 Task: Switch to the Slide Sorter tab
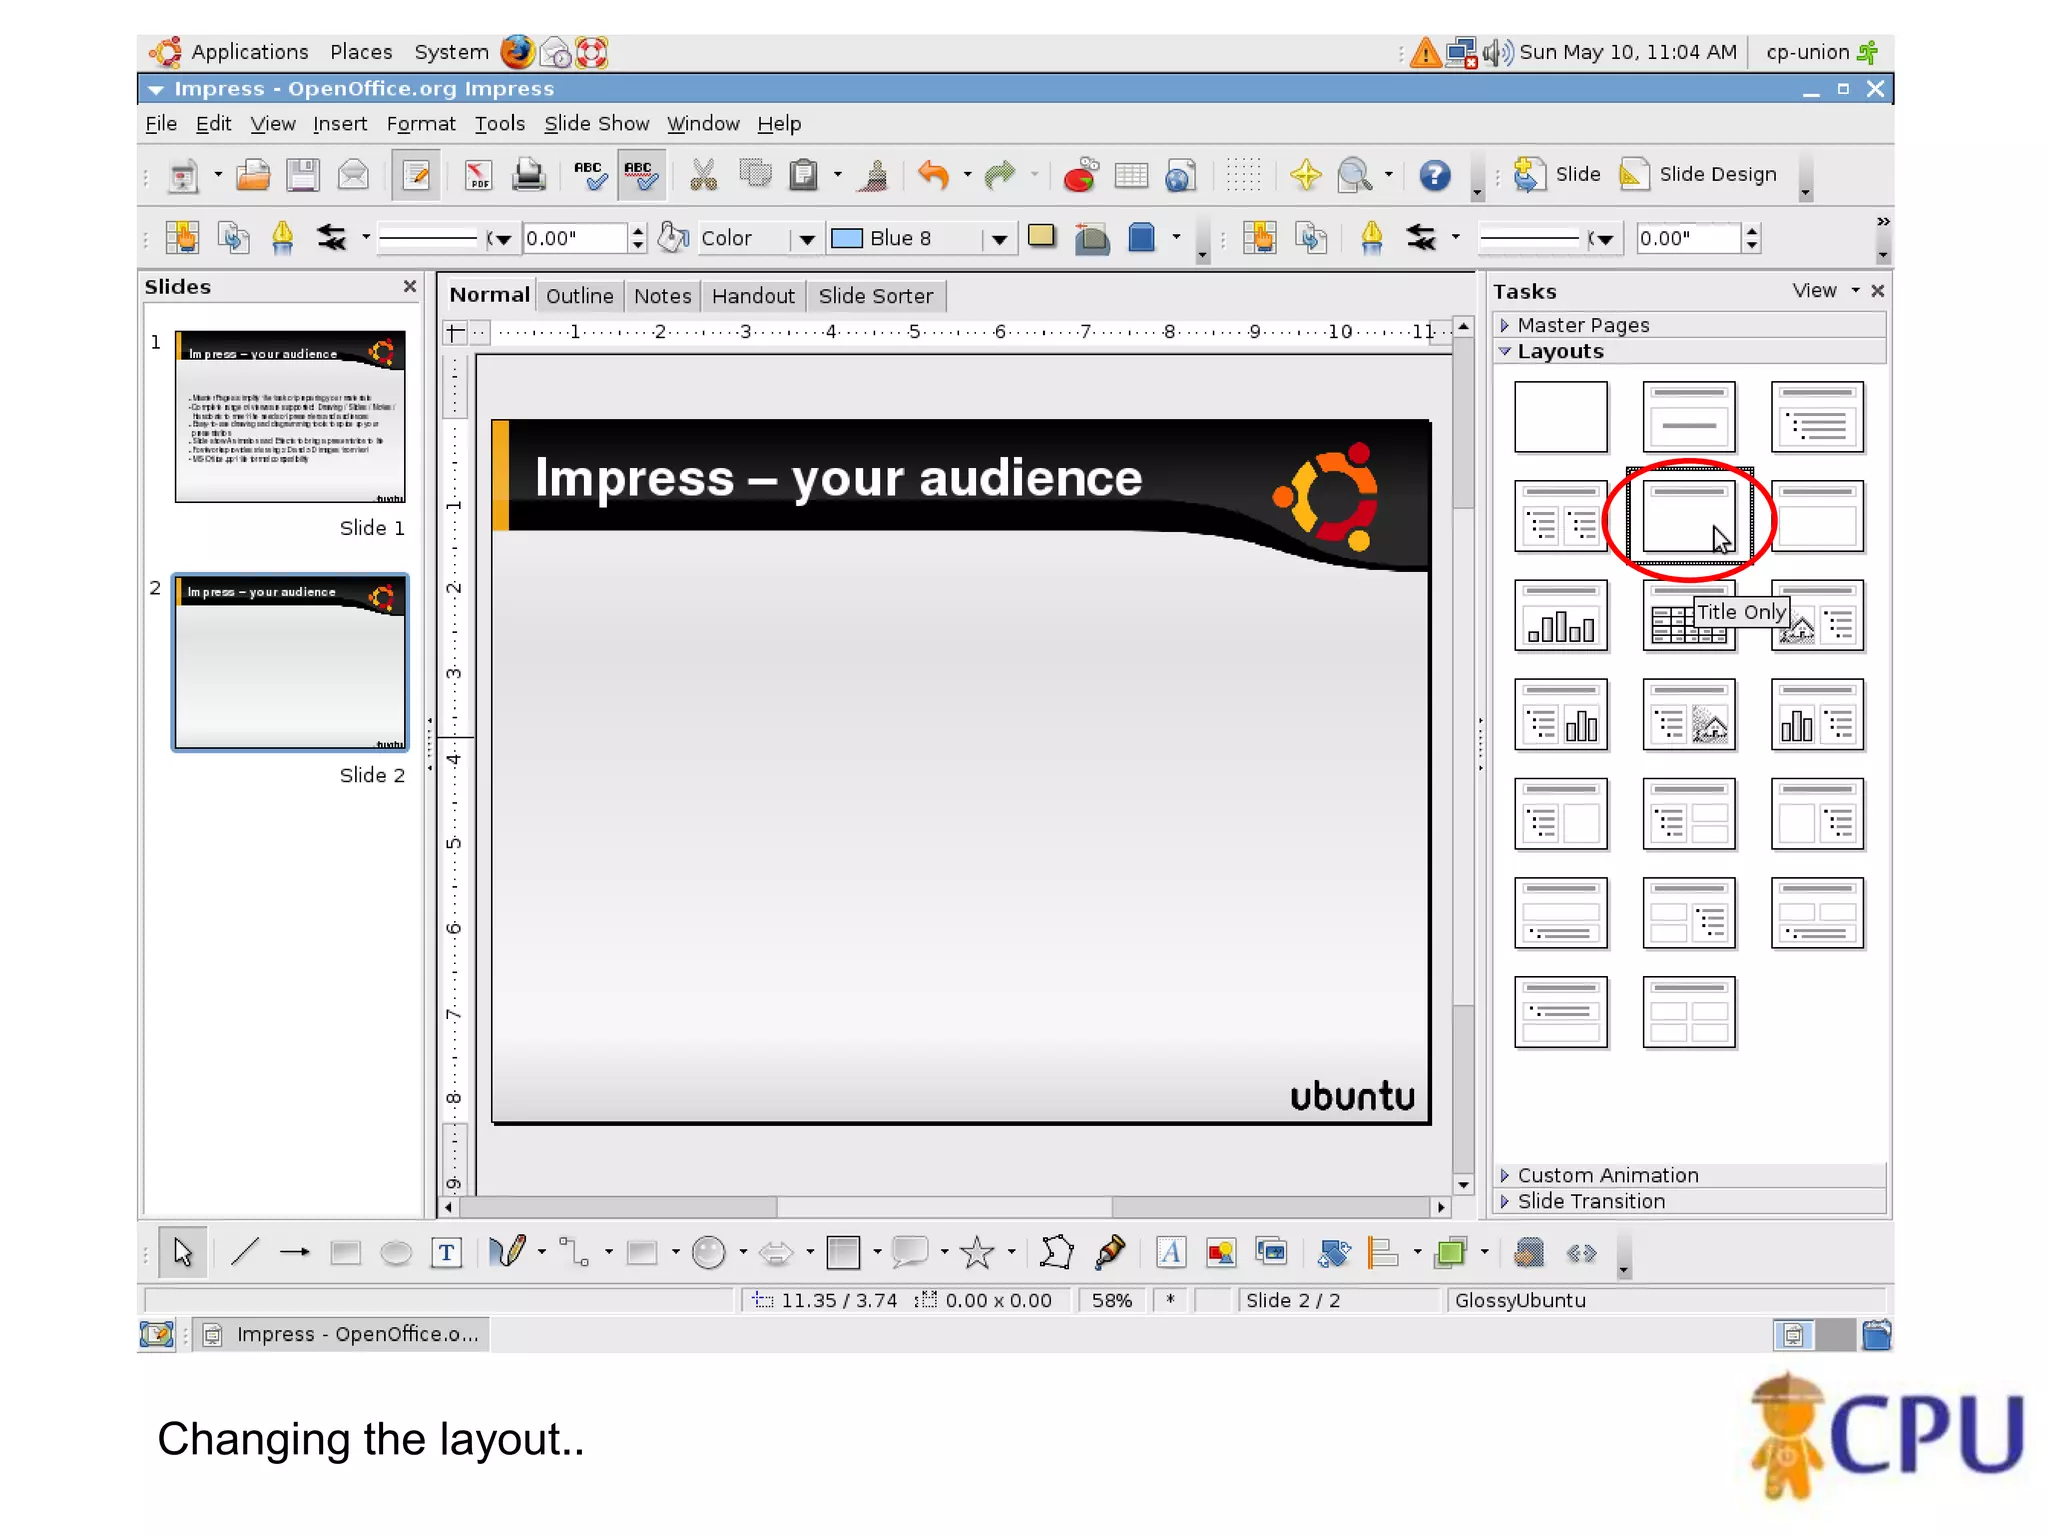pyautogui.click(x=876, y=296)
